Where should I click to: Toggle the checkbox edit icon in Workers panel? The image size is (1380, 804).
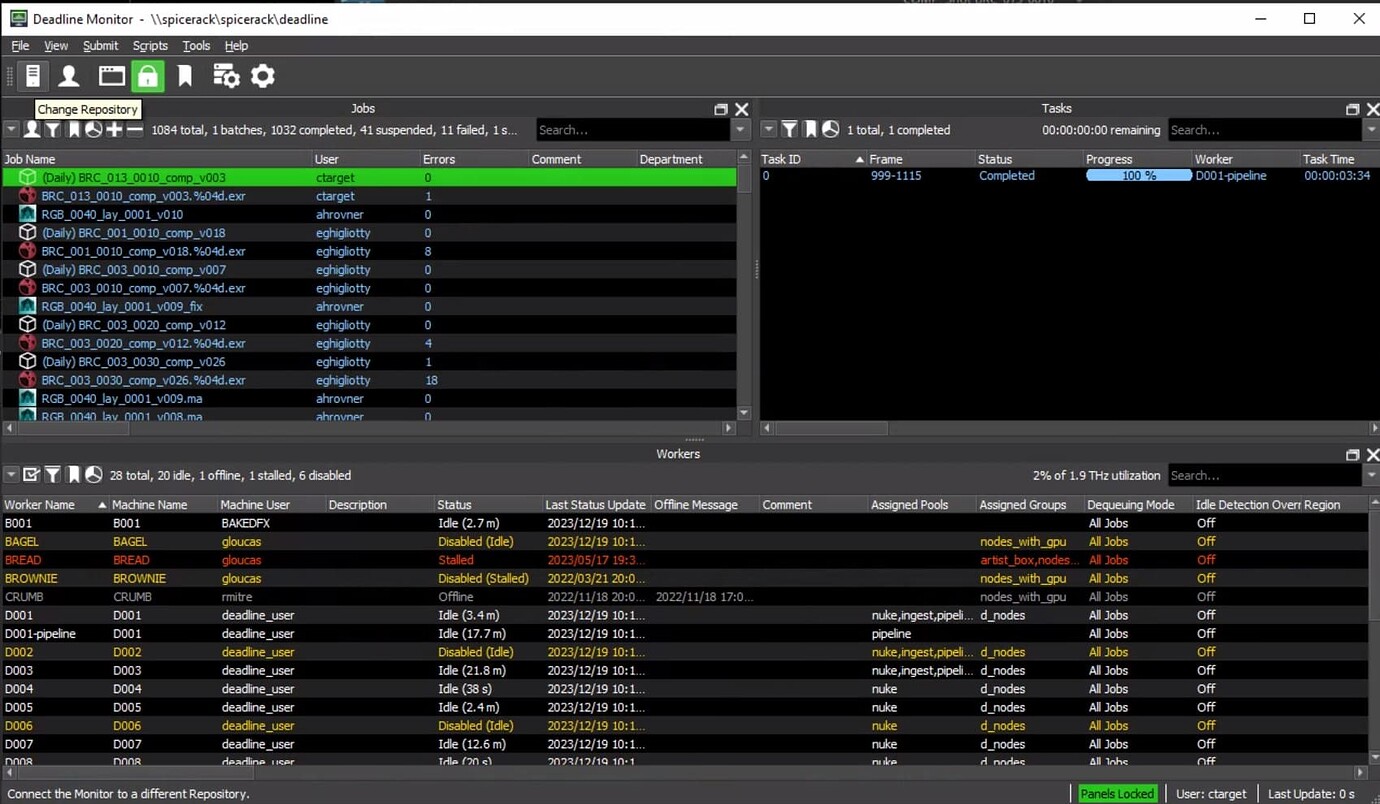(x=32, y=475)
